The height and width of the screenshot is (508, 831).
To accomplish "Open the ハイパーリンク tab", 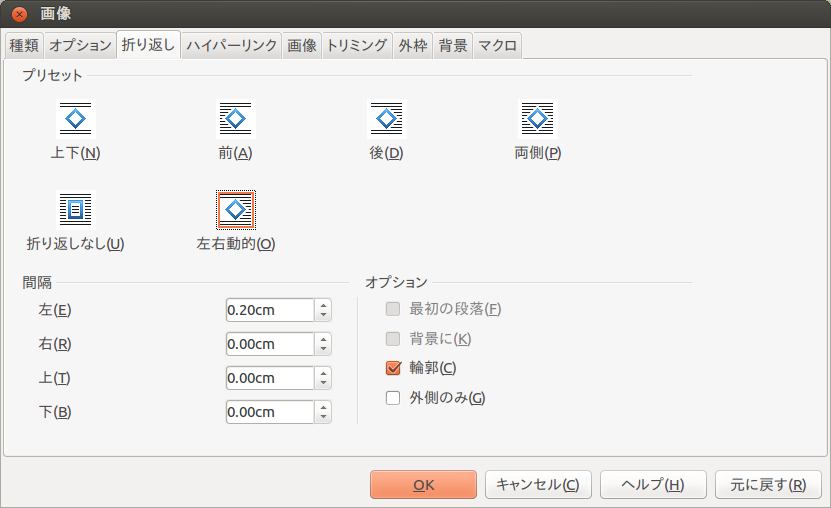I will click(x=232, y=46).
